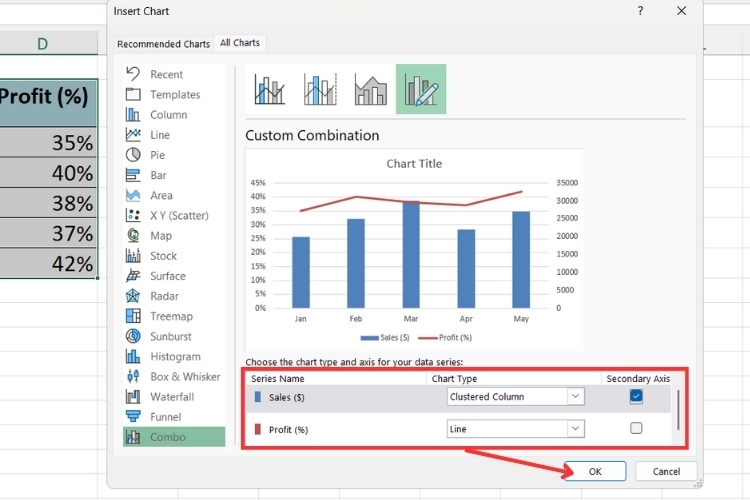Select the Area chart category icon

(x=133, y=195)
